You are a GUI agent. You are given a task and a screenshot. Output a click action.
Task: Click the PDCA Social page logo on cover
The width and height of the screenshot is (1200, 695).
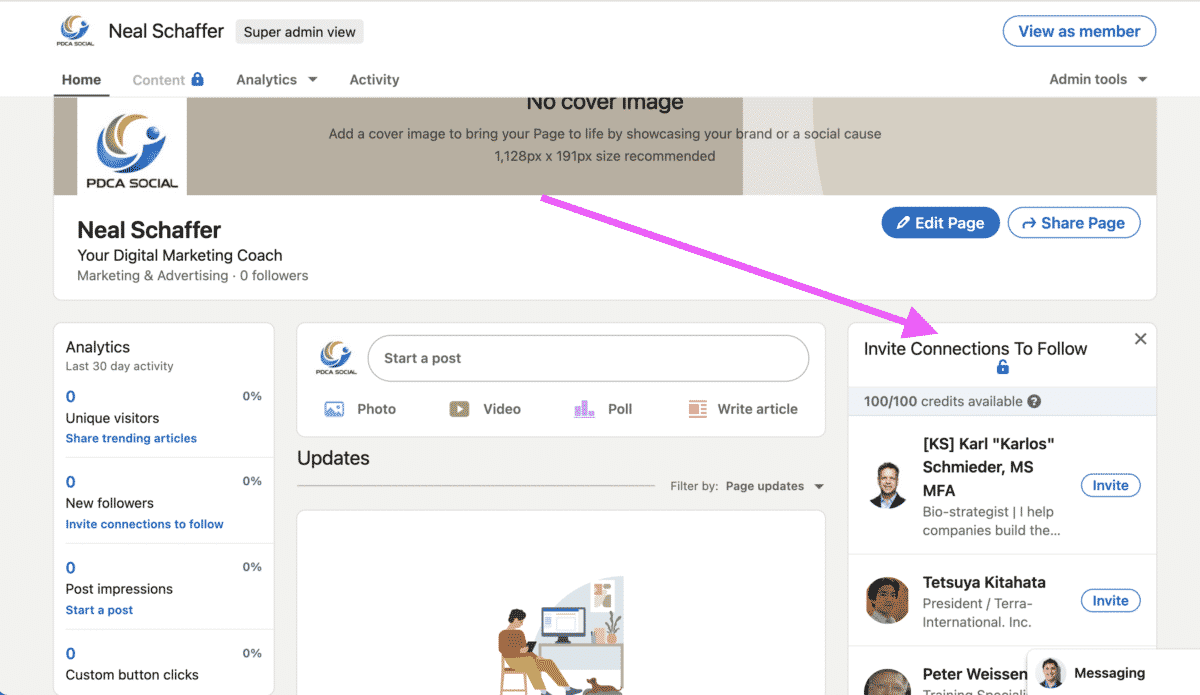click(x=131, y=148)
